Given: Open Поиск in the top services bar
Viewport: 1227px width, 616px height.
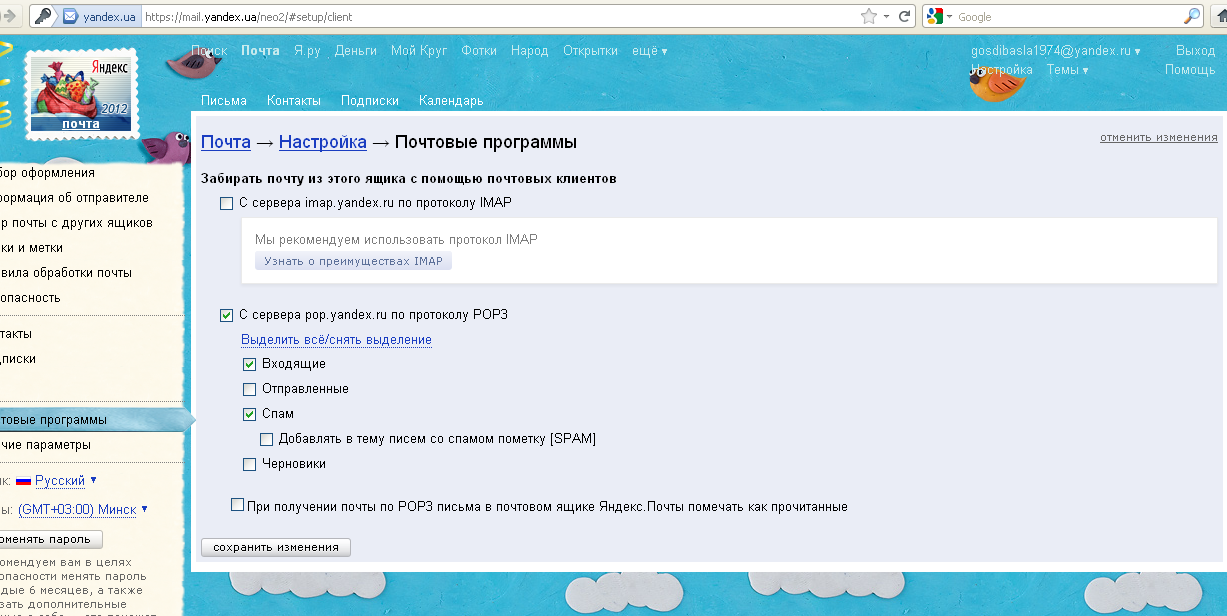Looking at the screenshot, I should pyautogui.click(x=209, y=51).
